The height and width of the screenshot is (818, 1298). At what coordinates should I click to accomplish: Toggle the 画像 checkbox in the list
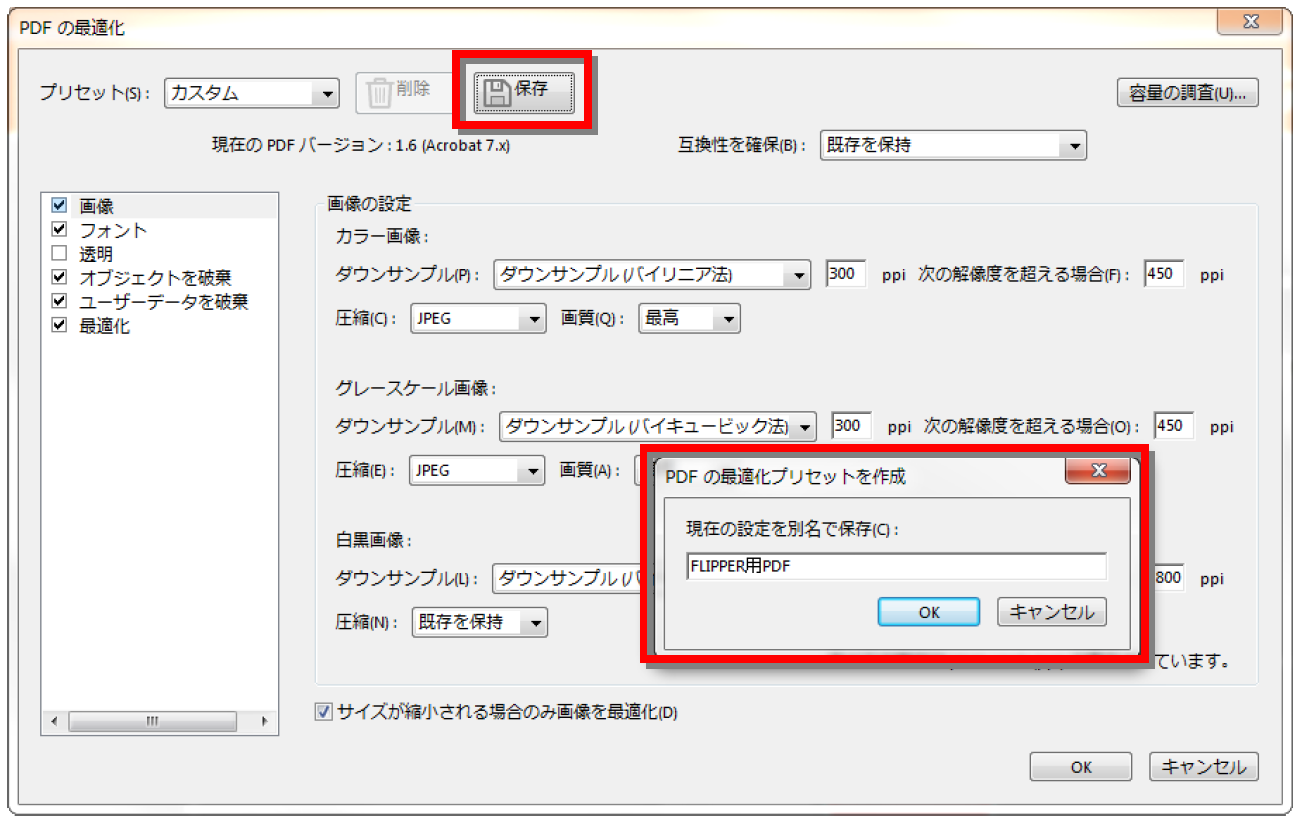[x=60, y=206]
